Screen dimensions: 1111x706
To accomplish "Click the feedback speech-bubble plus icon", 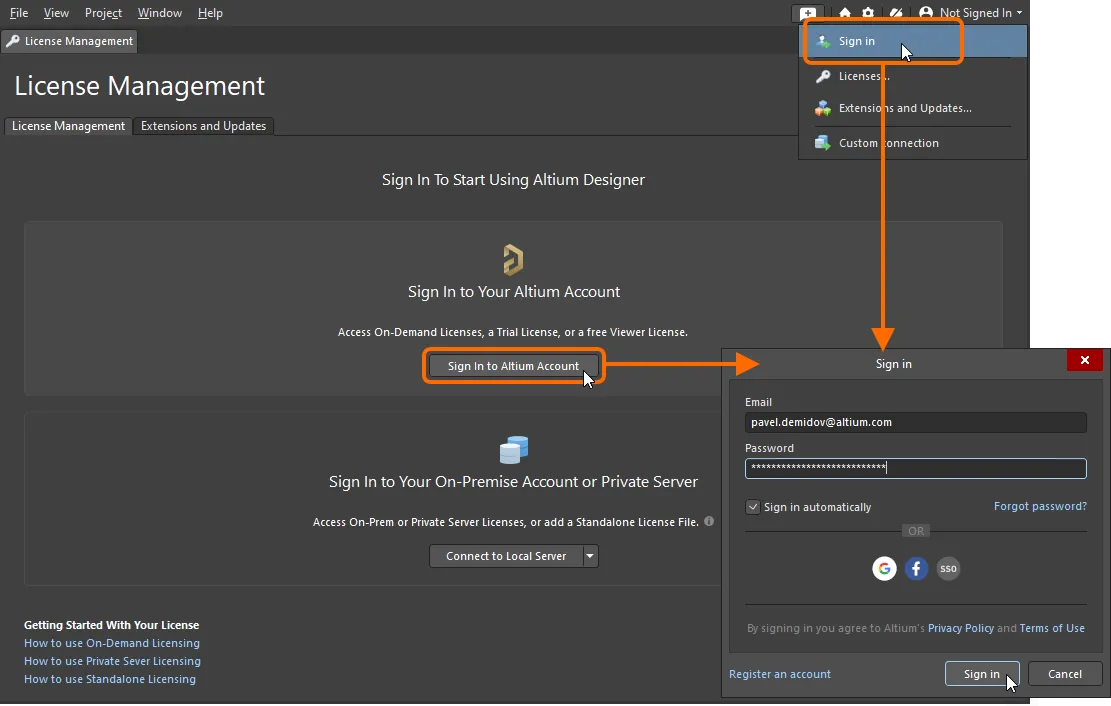I will [x=807, y=13].
